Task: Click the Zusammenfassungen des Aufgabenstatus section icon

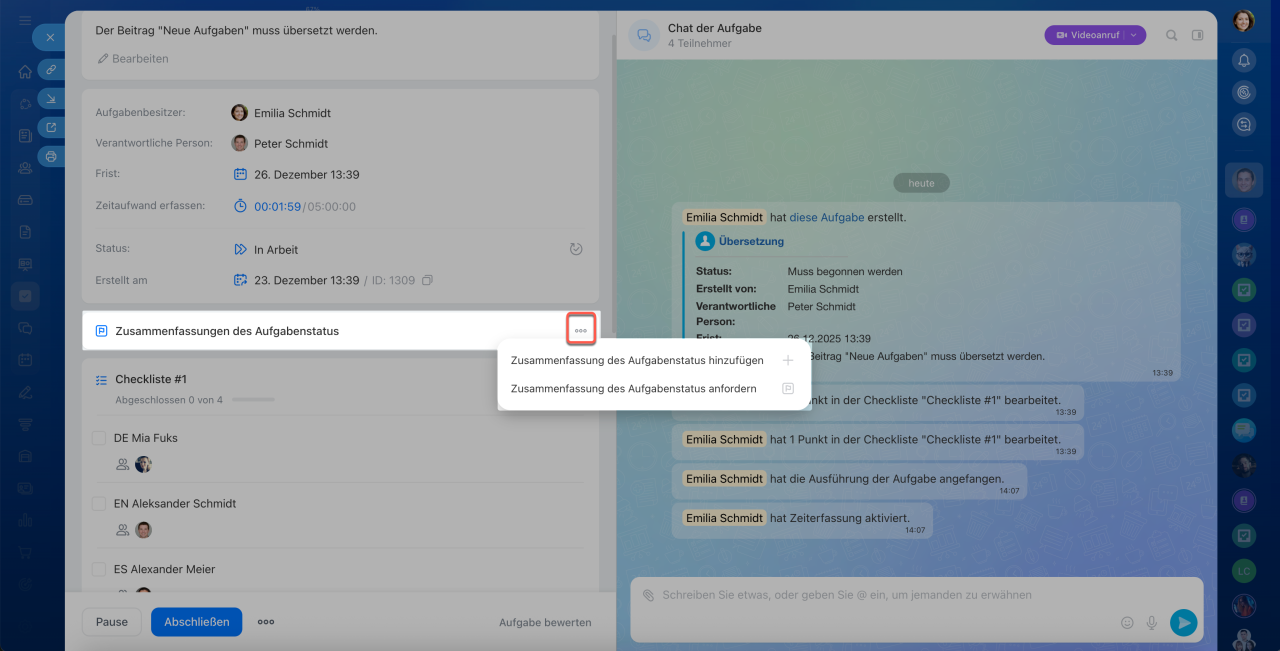Action: click(x=101, y=331)
